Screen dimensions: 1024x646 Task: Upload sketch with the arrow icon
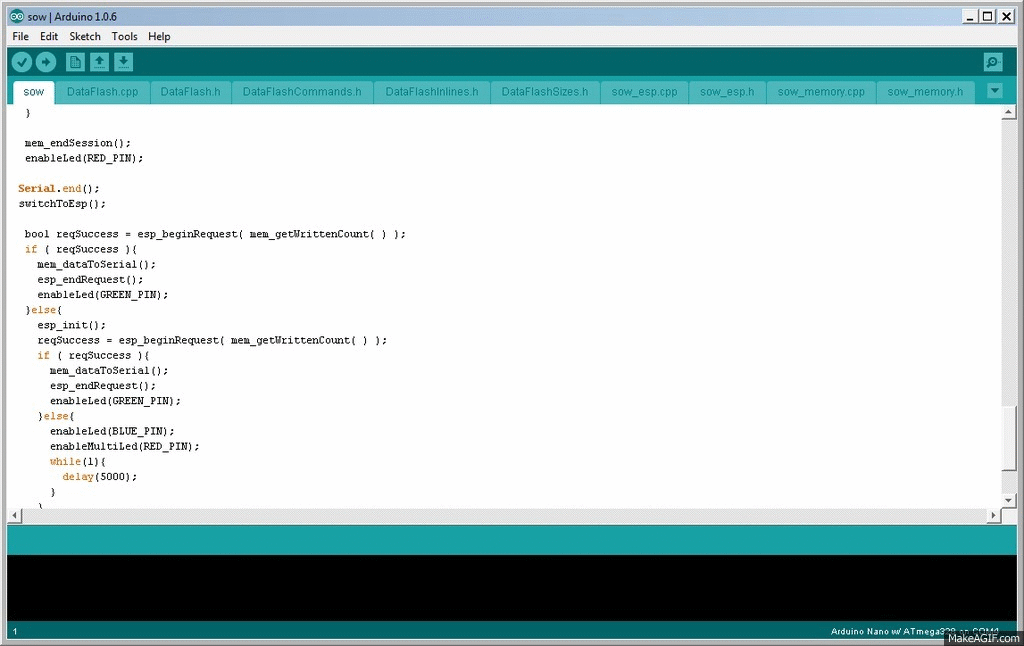45,62
